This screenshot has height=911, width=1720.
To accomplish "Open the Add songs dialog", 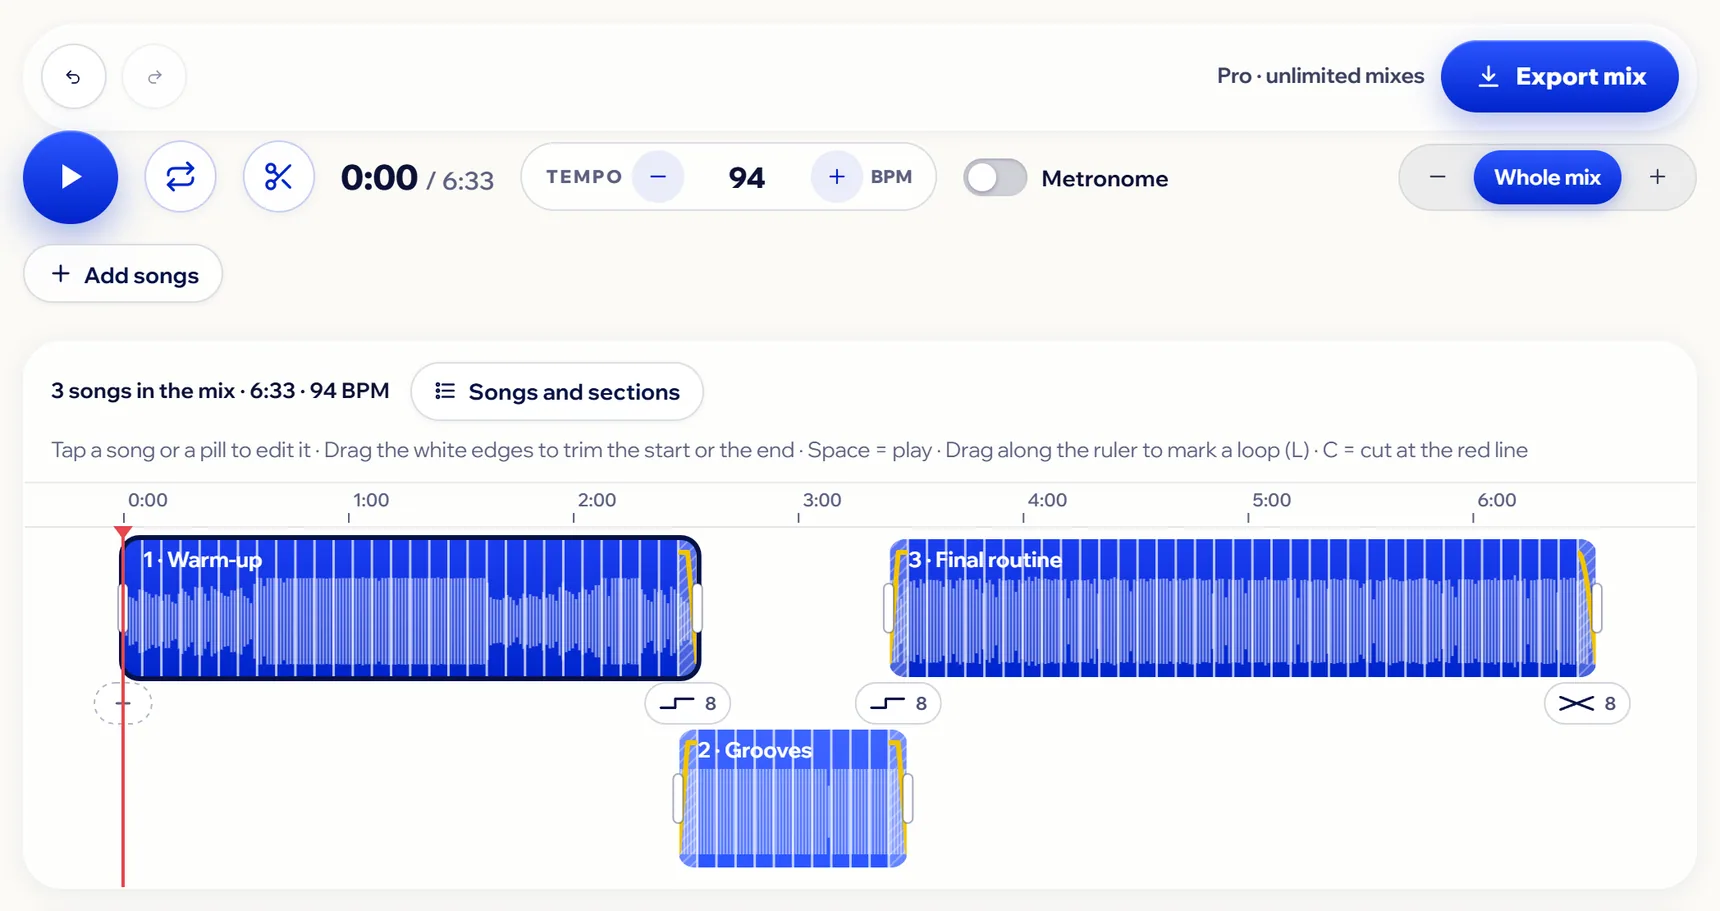I will tap(123, 274).
